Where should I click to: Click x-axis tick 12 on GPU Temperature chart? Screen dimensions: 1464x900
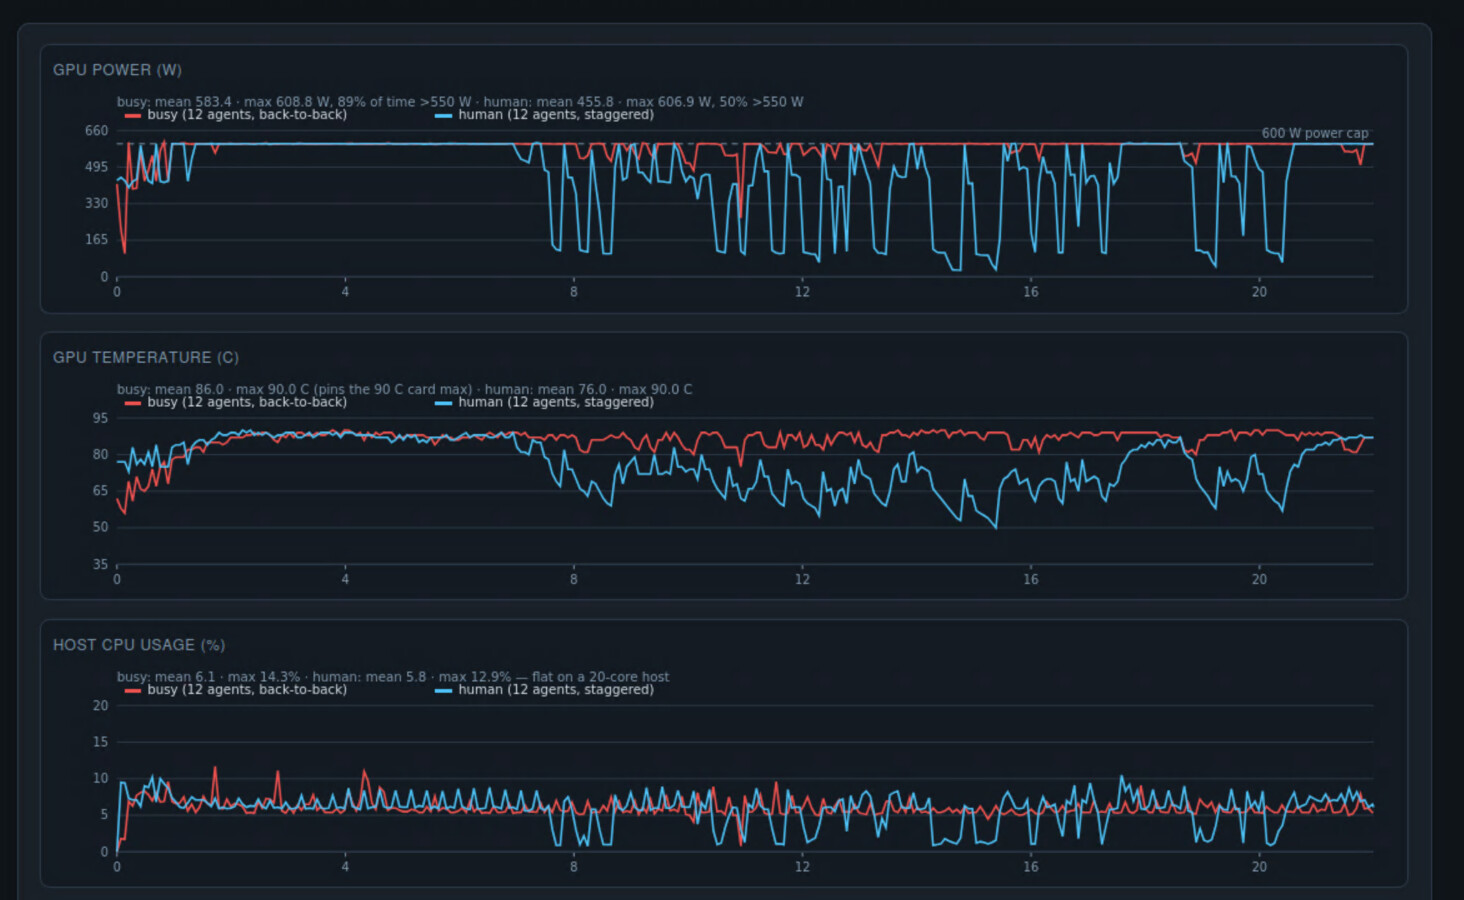pyautogui.click(x=802, y=579)
